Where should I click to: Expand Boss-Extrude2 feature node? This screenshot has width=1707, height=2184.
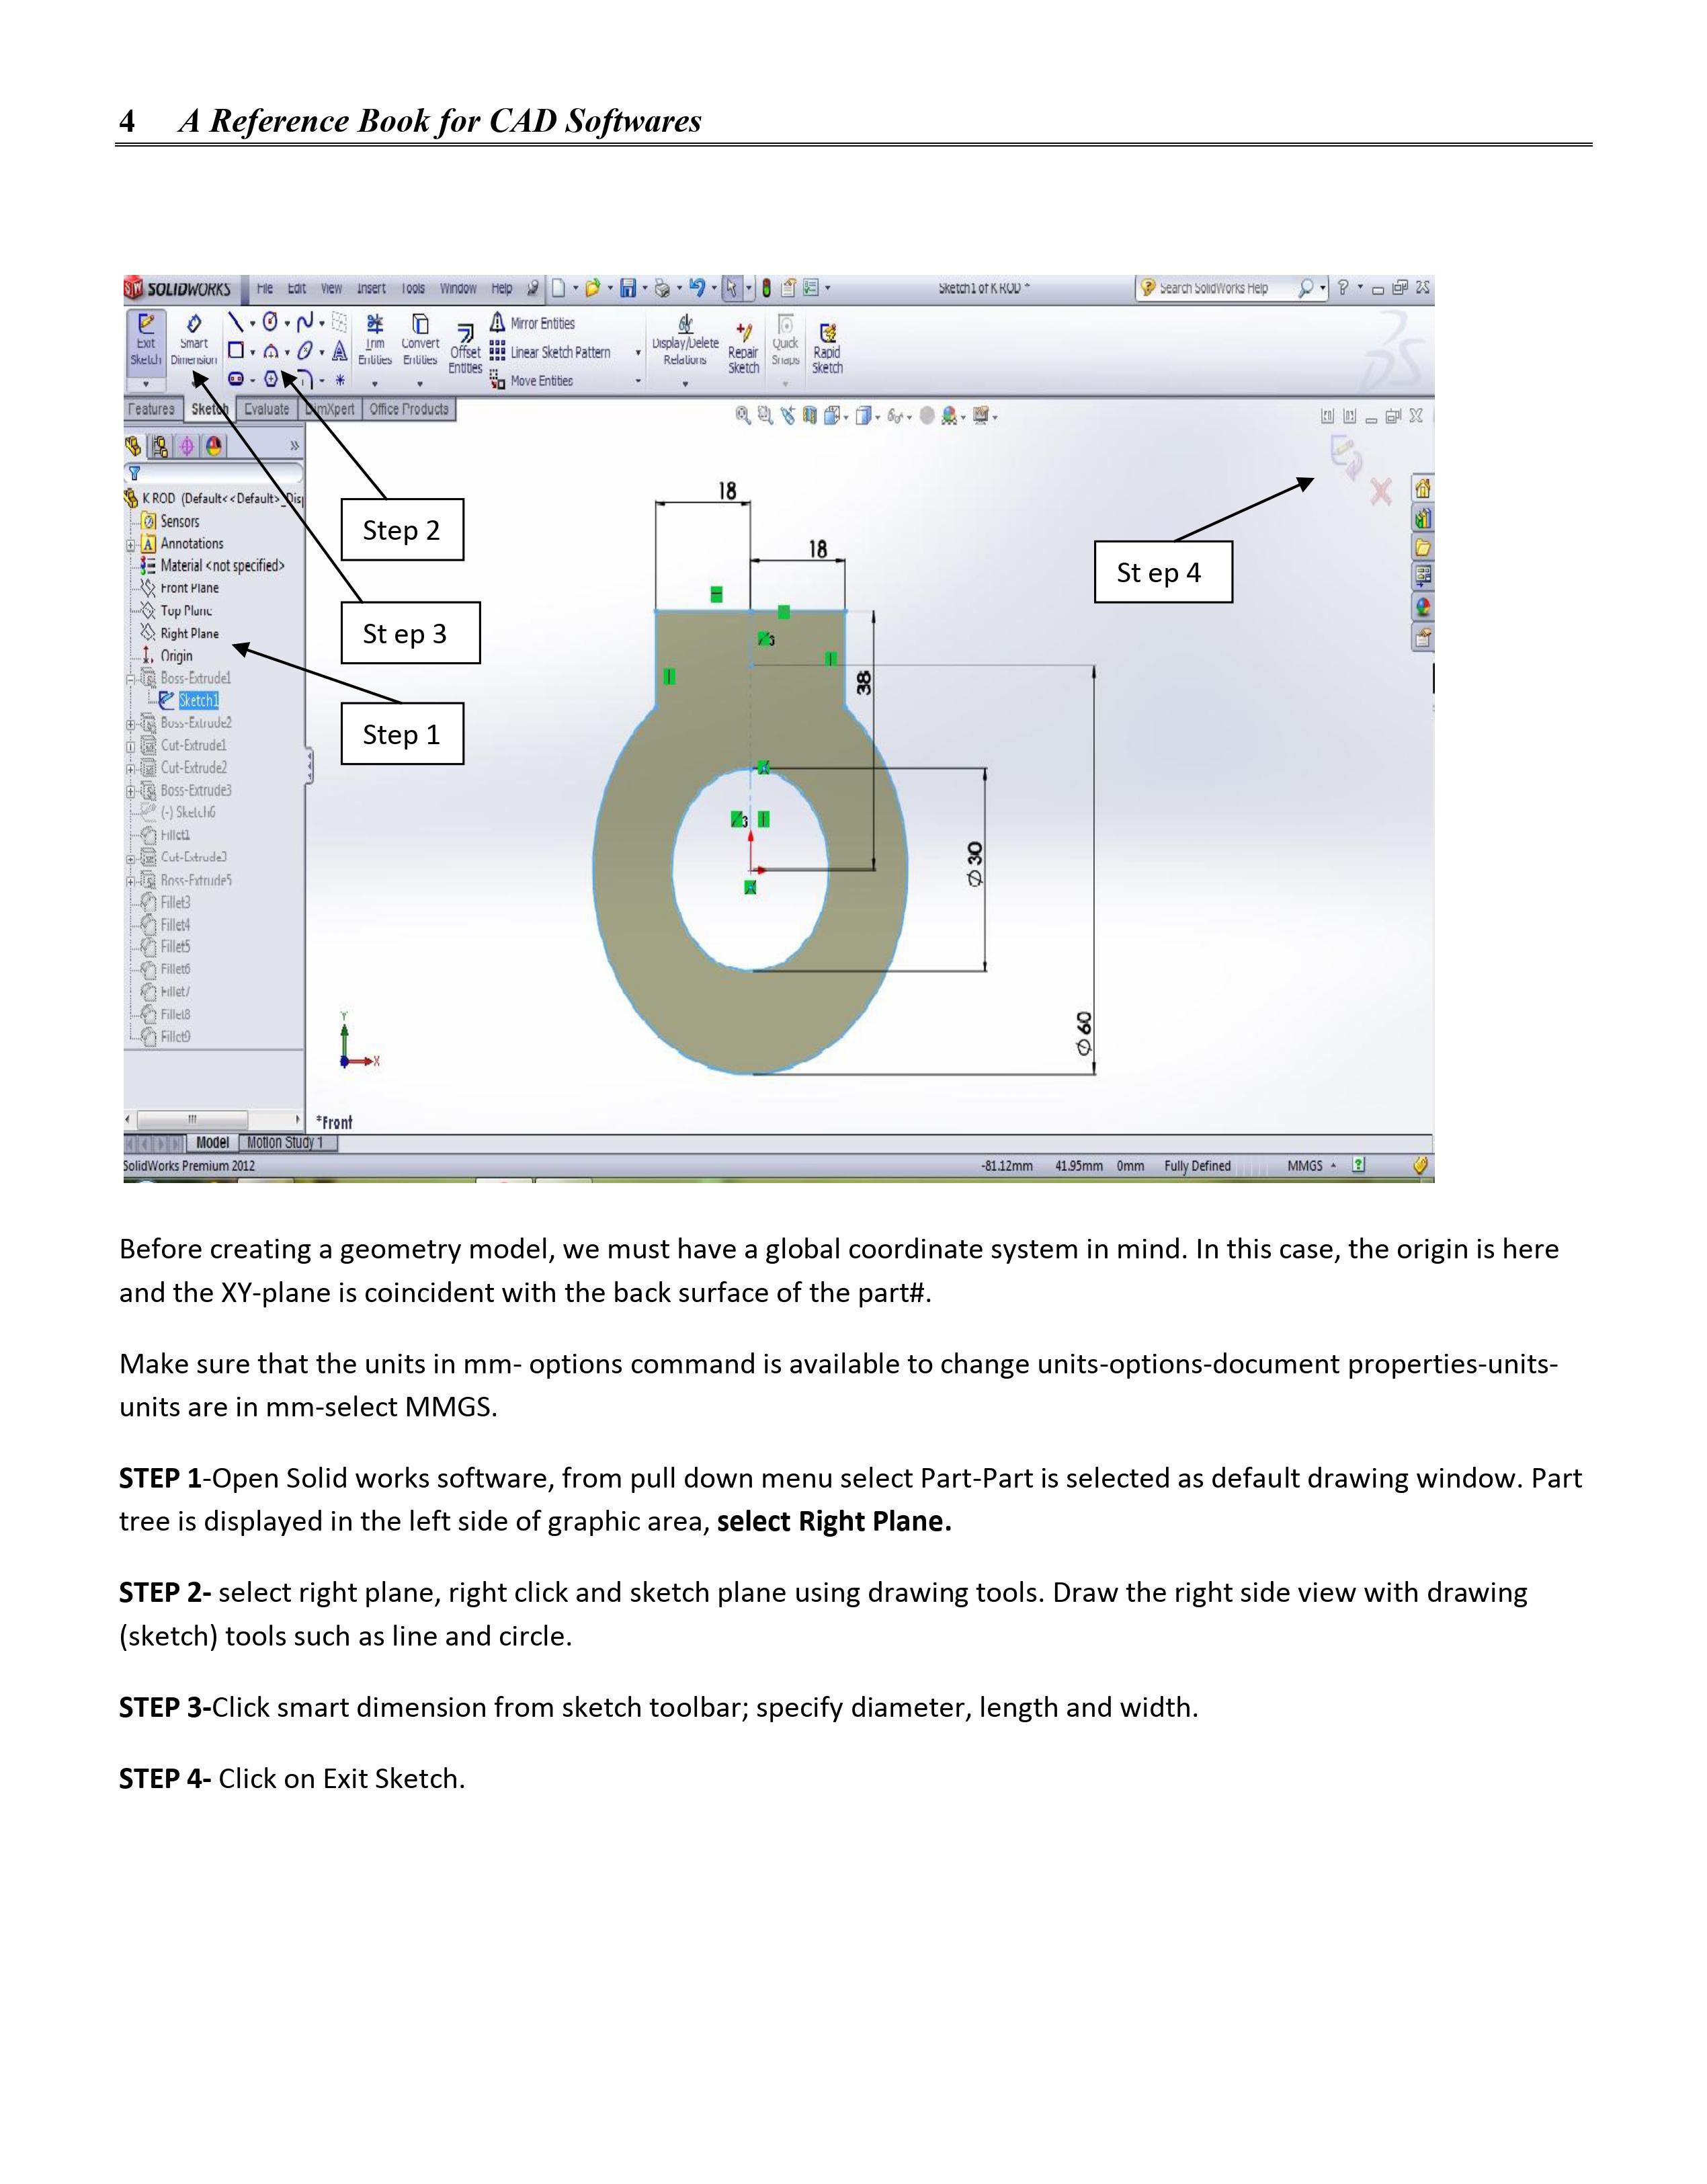[131, 724]
